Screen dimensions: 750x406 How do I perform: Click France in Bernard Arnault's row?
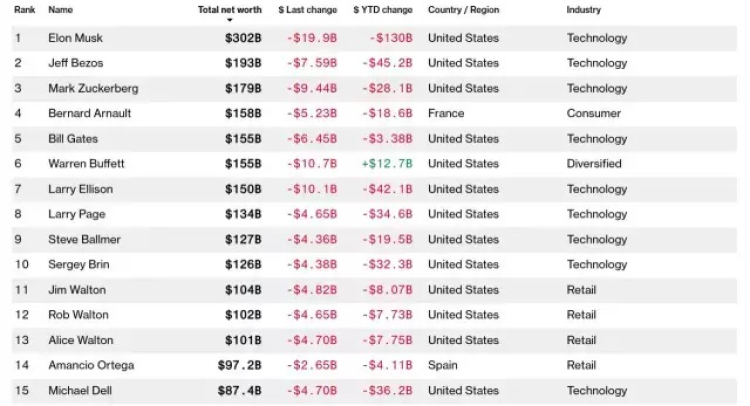click(x=446, y=114)
